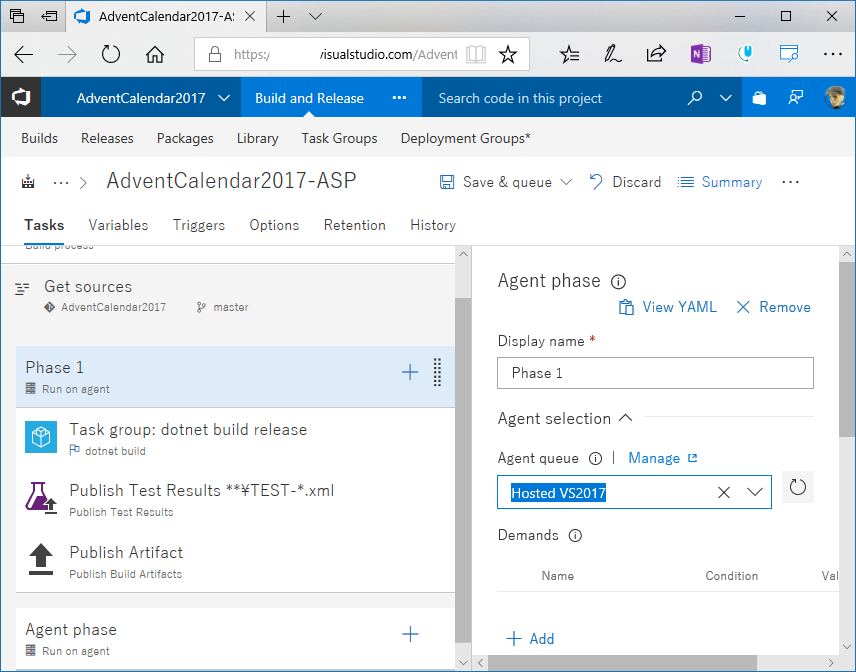The image size is (856, 672).
Task: Click the Publish Test Results flask icon
Action: pyautogui.click(x=41, y=497)
